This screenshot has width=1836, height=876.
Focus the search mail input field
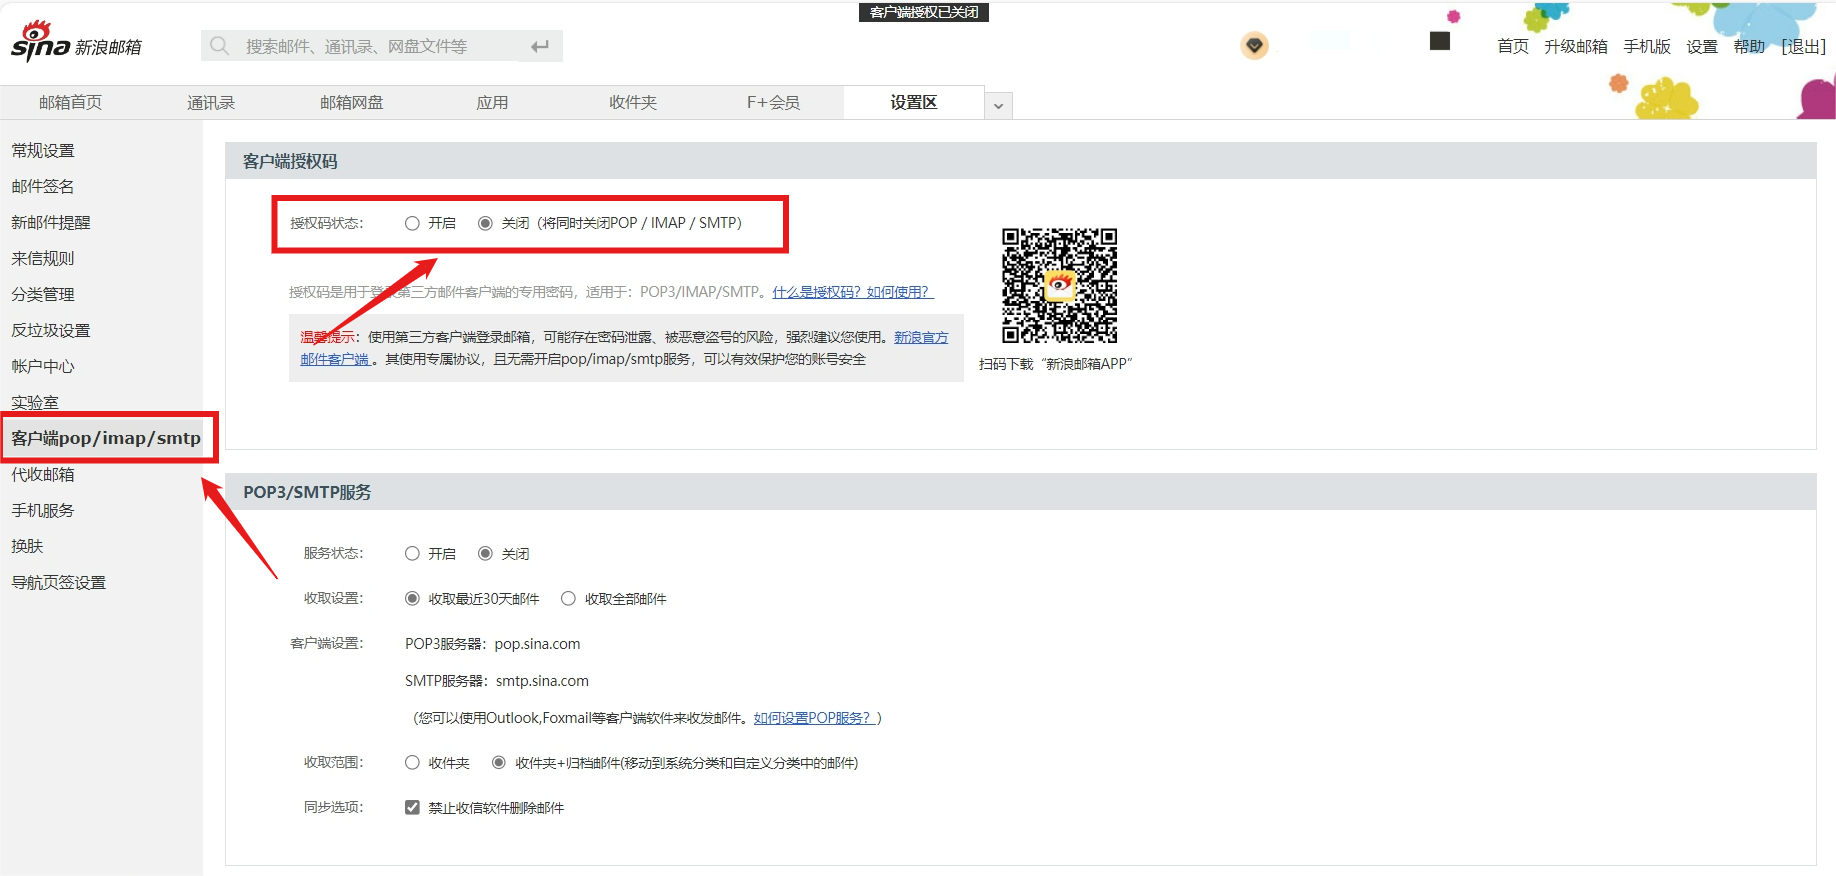click(380, 46)
